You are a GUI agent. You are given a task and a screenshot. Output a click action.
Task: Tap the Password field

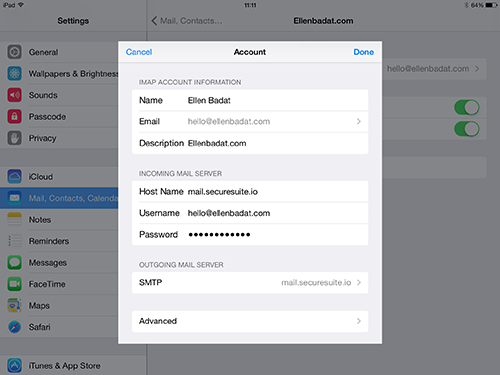250,234
